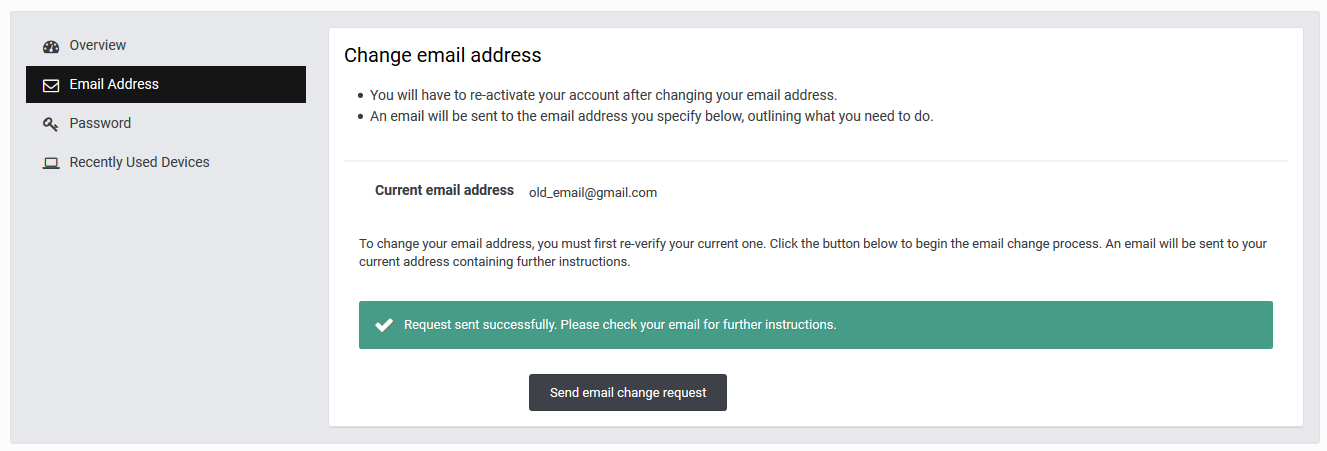Click the Change email address heading
Image resolution: width=1327 pixels, height=451 pixels.
tap(442, 55)
